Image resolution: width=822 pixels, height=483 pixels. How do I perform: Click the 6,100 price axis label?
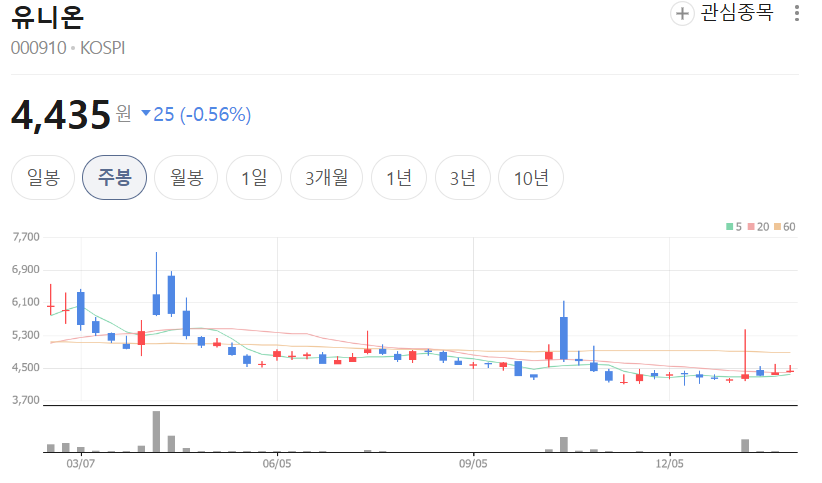tap(26, 302)
